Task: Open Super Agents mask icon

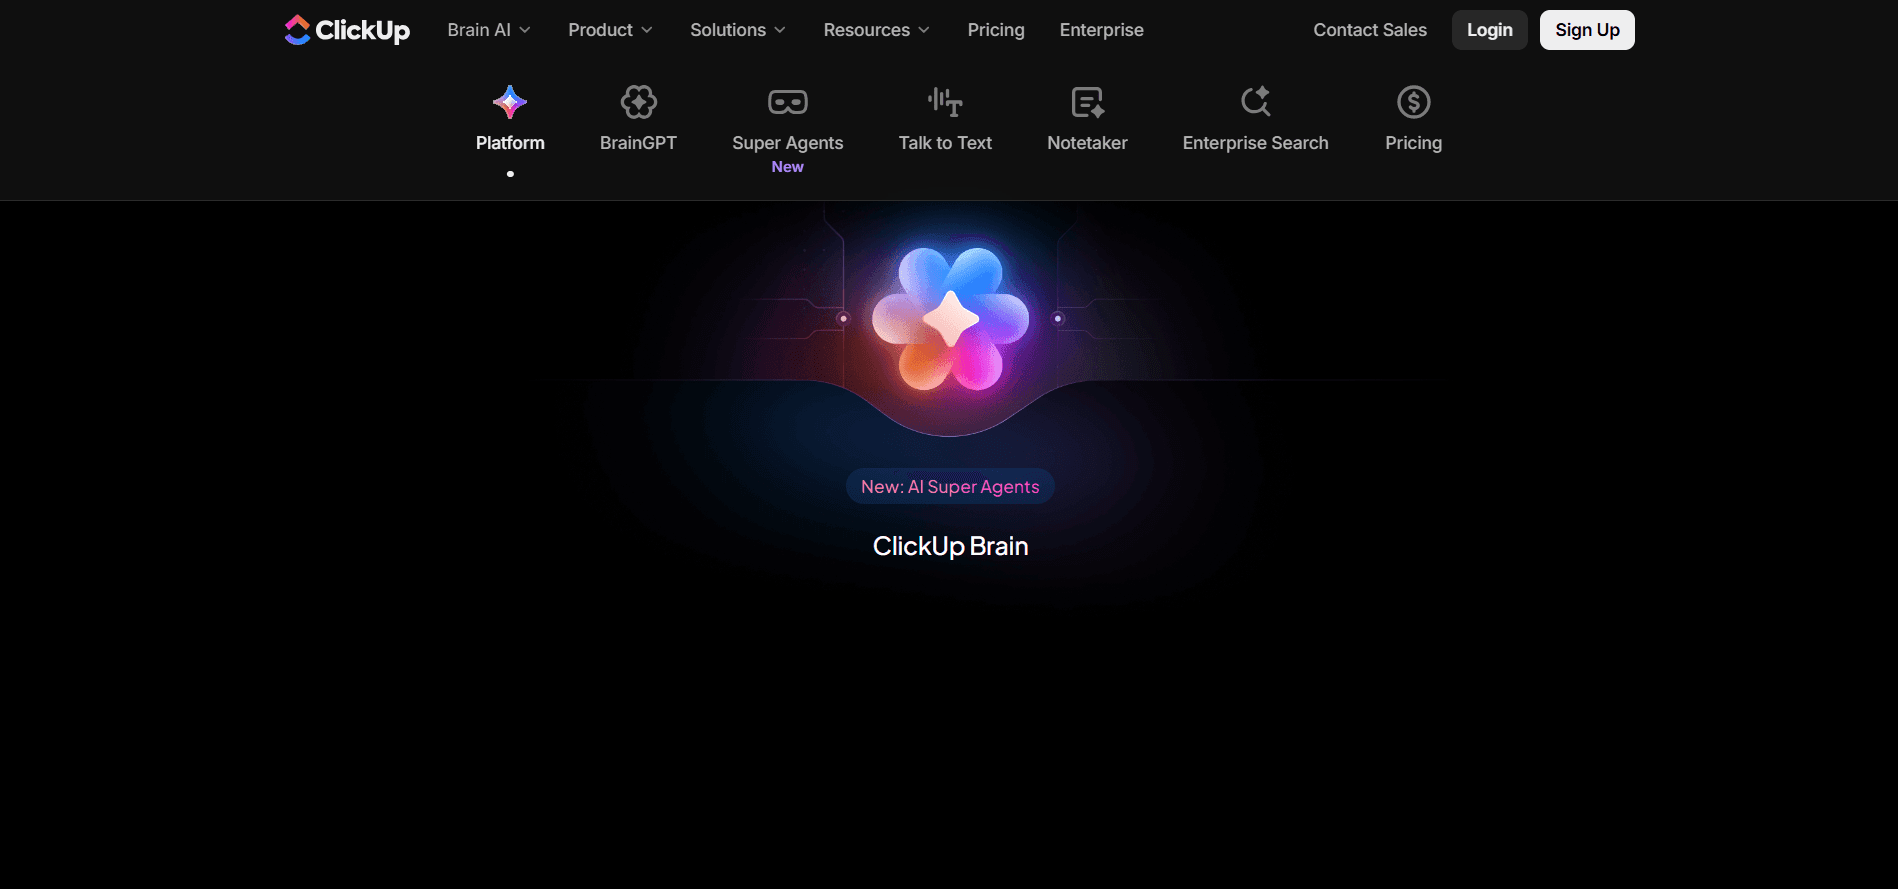Action: click(x=788, y=102)
